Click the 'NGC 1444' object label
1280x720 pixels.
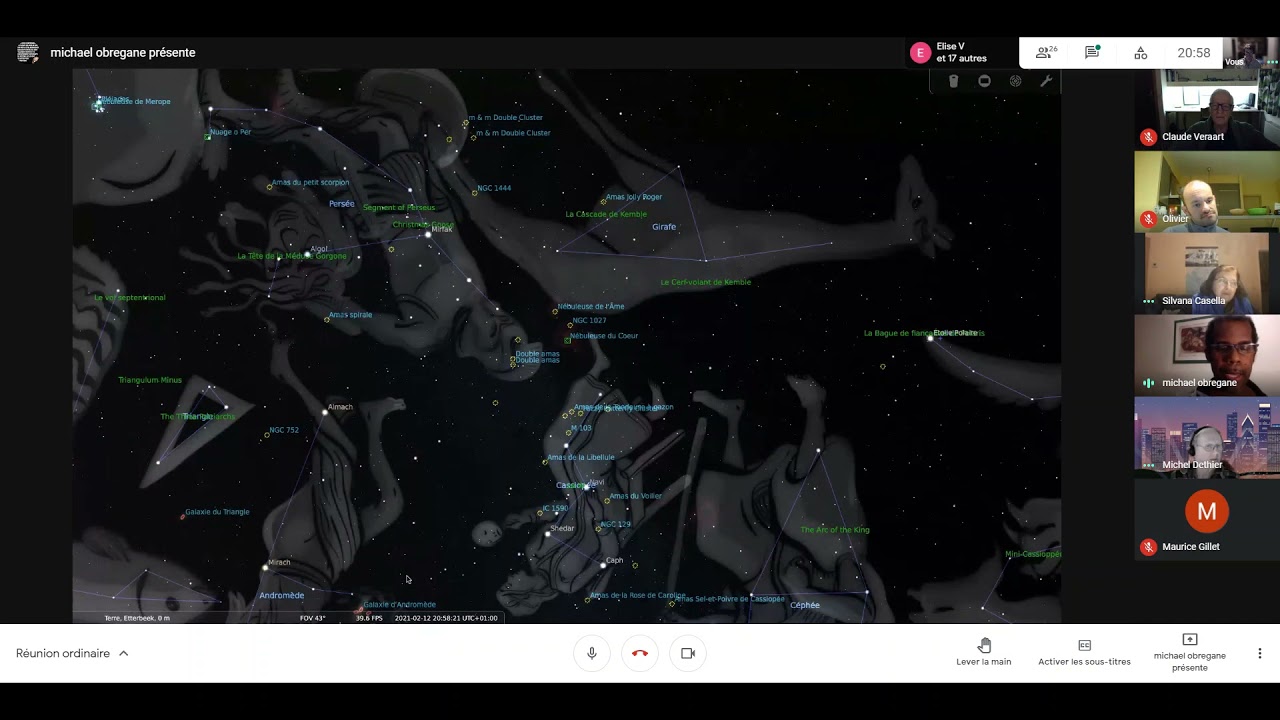coord(494,188)
